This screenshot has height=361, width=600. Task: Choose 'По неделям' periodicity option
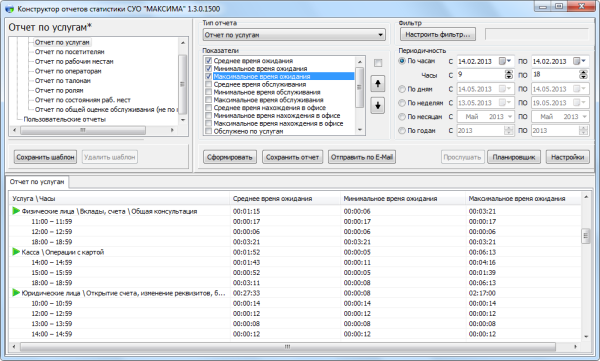402,103
